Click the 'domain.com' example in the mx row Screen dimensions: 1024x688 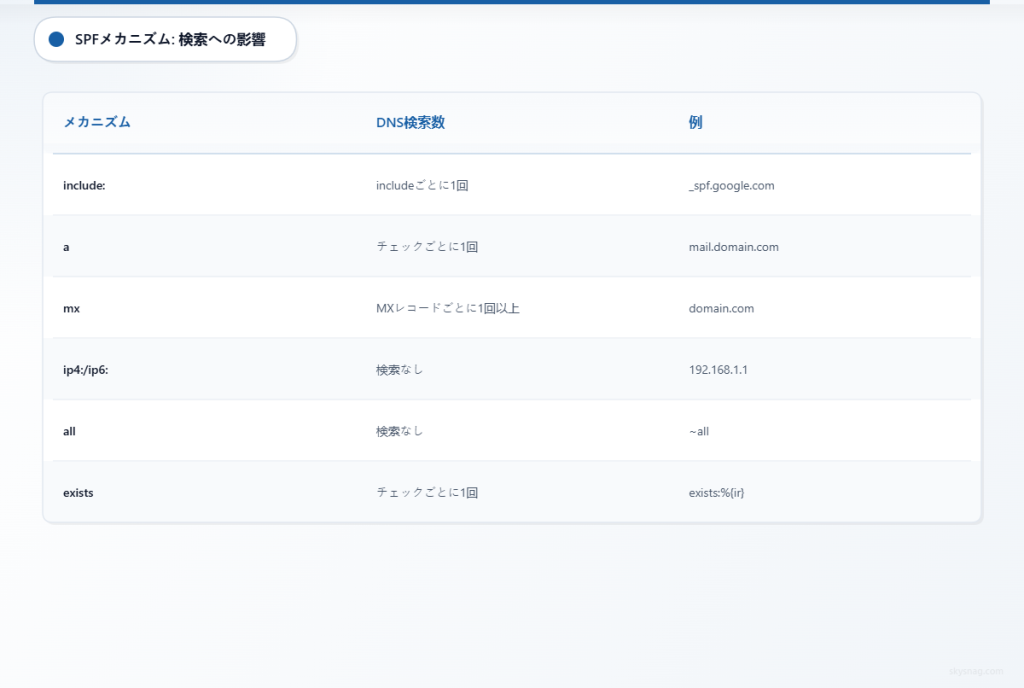click(721, 308)
